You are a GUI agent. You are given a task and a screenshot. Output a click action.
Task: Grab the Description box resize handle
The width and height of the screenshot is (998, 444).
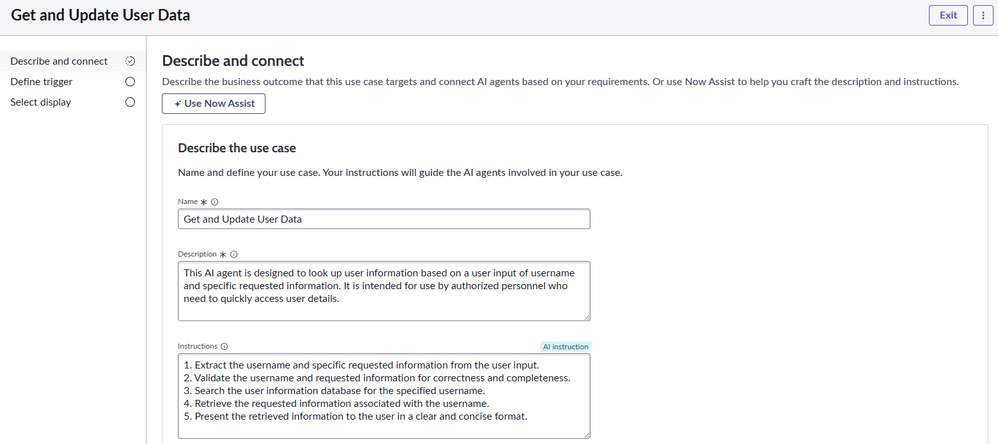pos(586,317)
